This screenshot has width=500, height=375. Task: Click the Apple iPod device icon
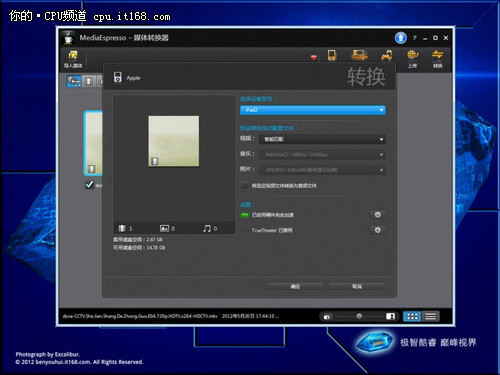coord(117,77)
